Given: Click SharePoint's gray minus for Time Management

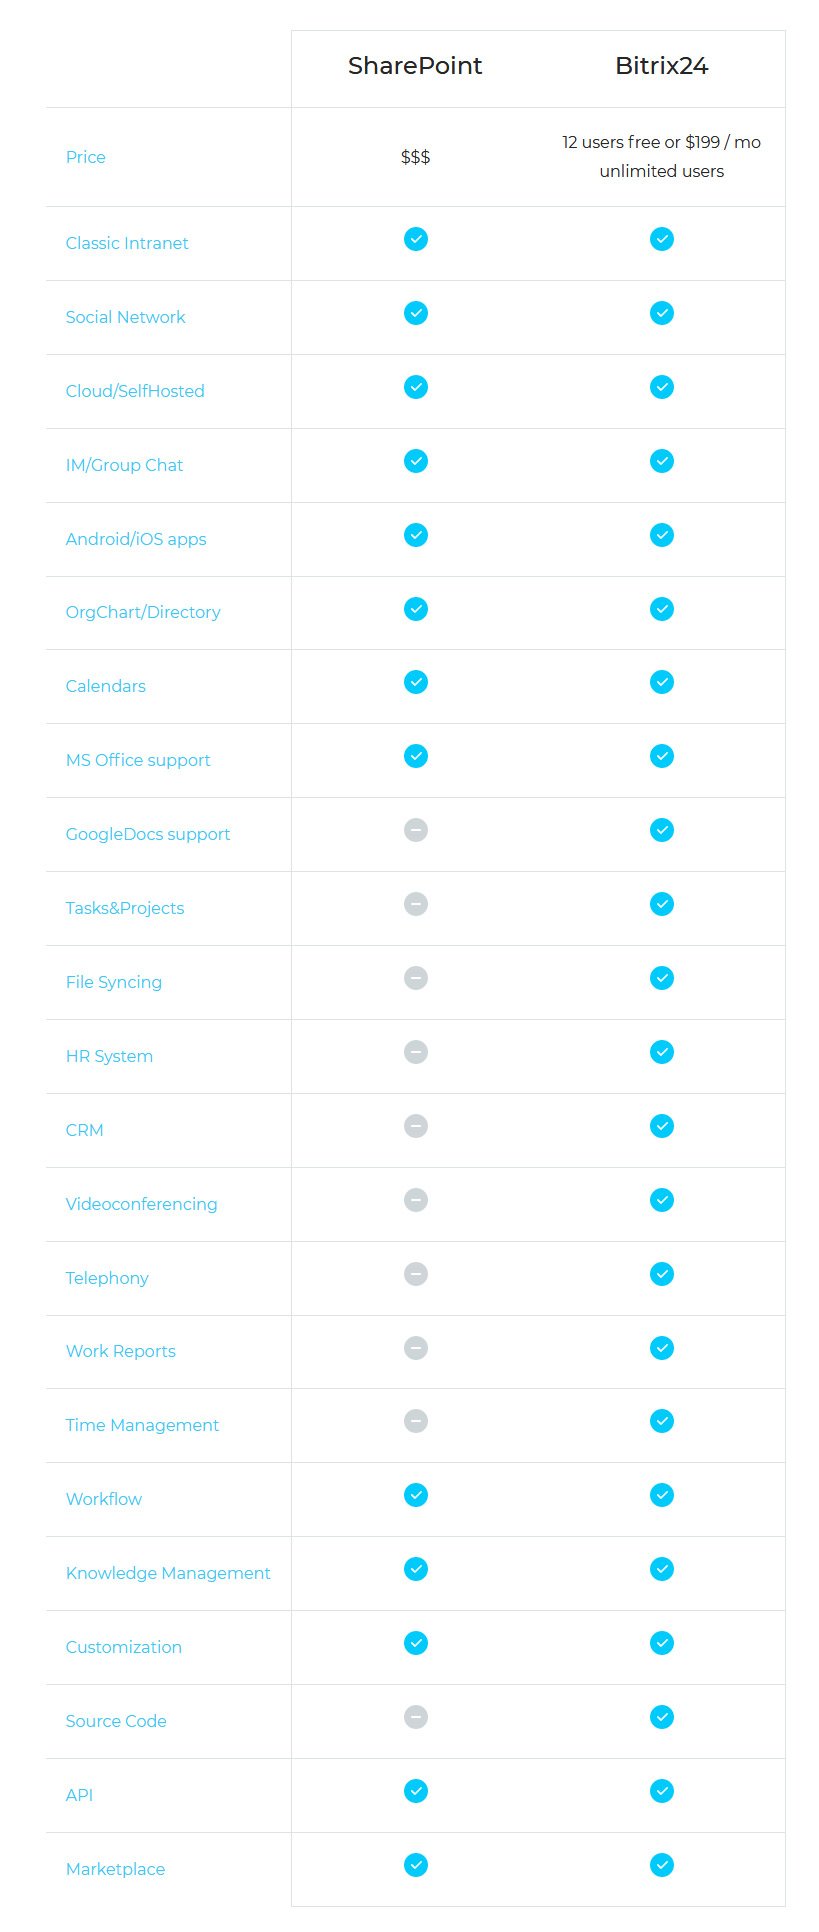Looking at the screenshot, I should [x=416, y=1421].
